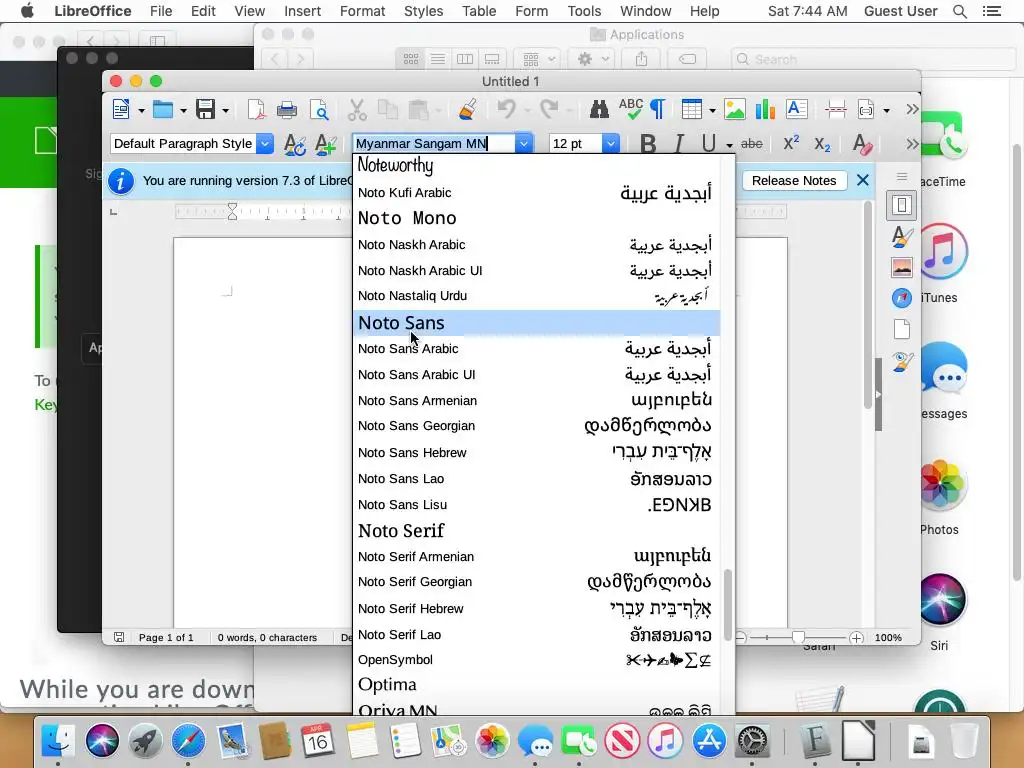The width and height of the screenshot is (1024, 768).
Task: Expand the Paragraph Style dropdown arrow
Action: tap(264, 144)
